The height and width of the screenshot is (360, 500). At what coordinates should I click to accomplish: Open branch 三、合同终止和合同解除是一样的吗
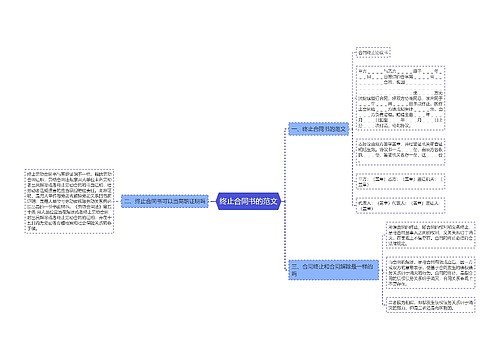(334, 270)
